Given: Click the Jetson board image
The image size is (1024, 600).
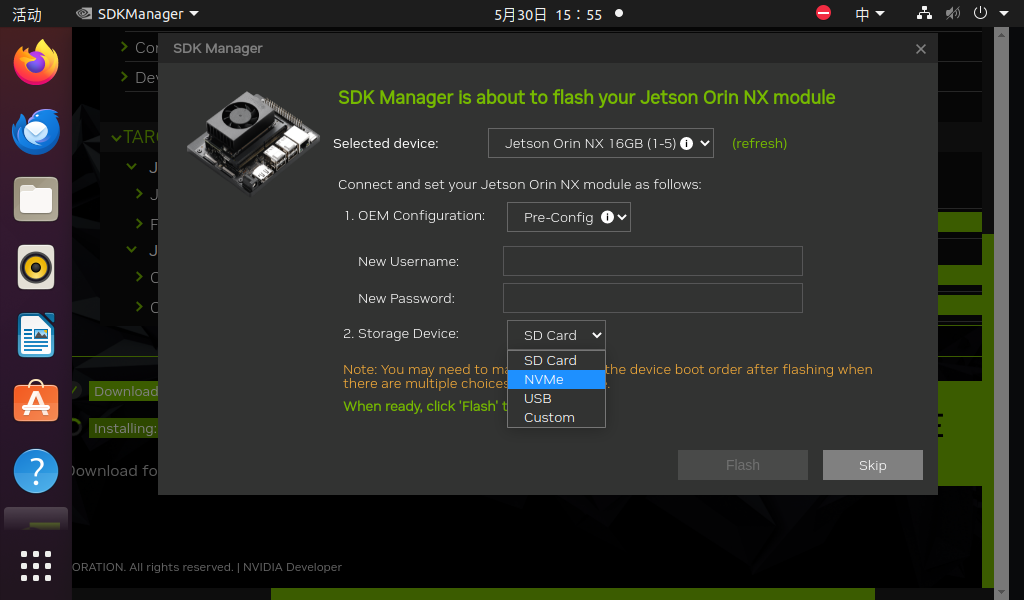Looking at the screenshot, I should point(253,143).
